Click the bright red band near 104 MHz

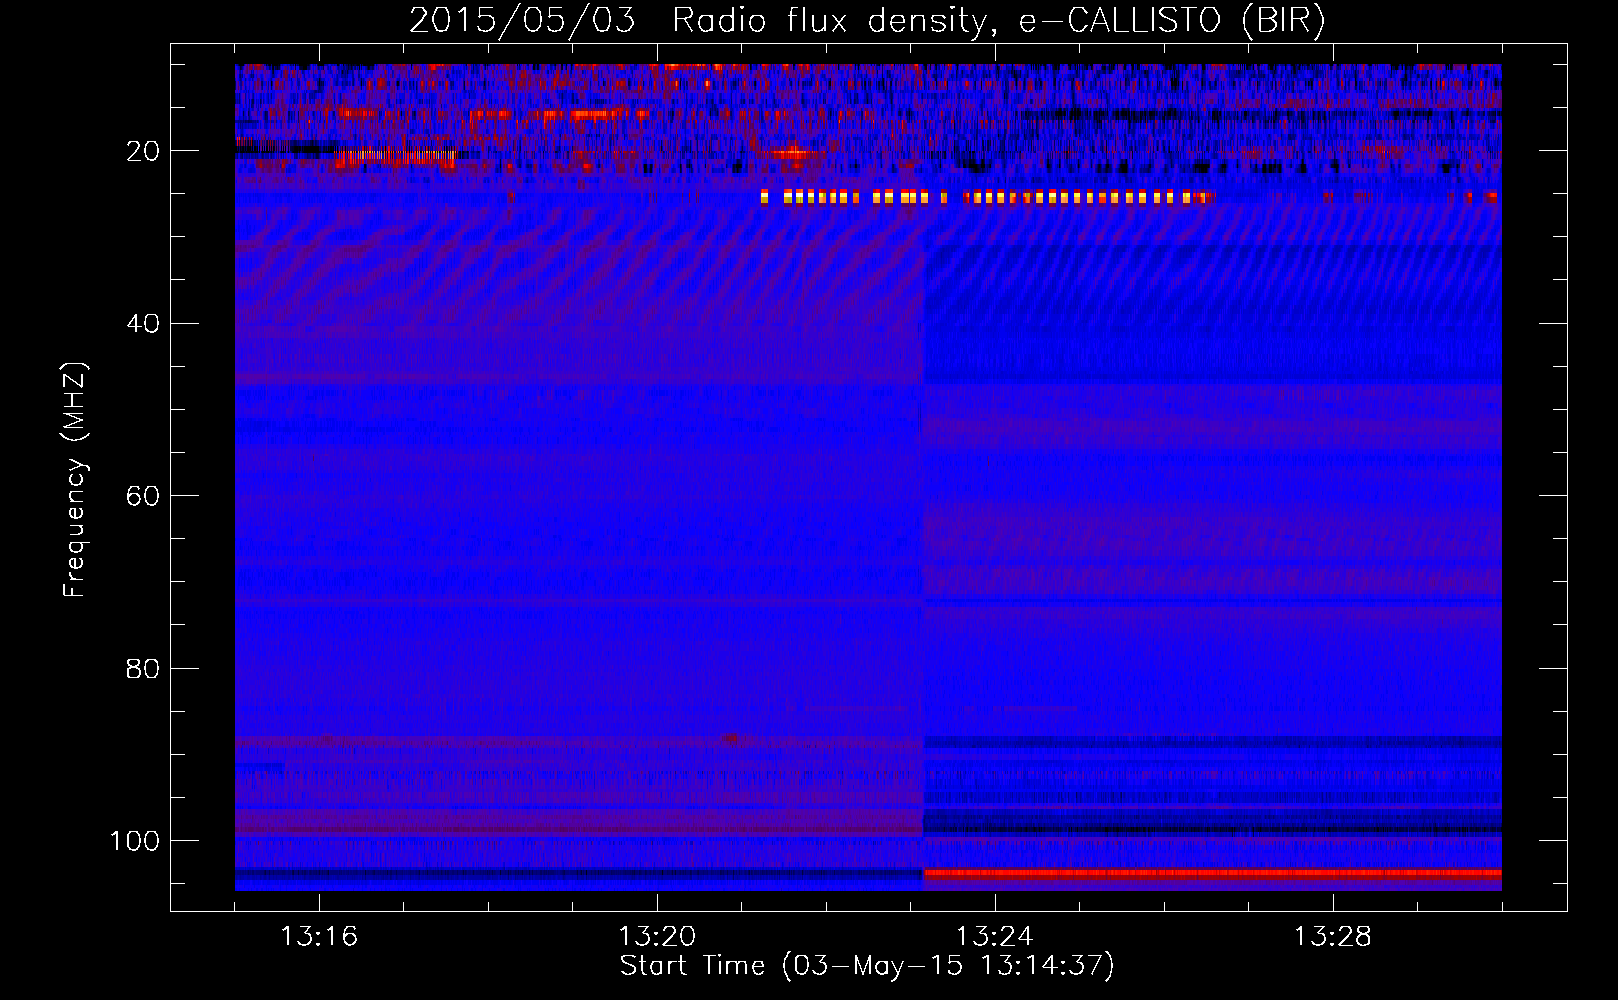[x=1212, y=874]
